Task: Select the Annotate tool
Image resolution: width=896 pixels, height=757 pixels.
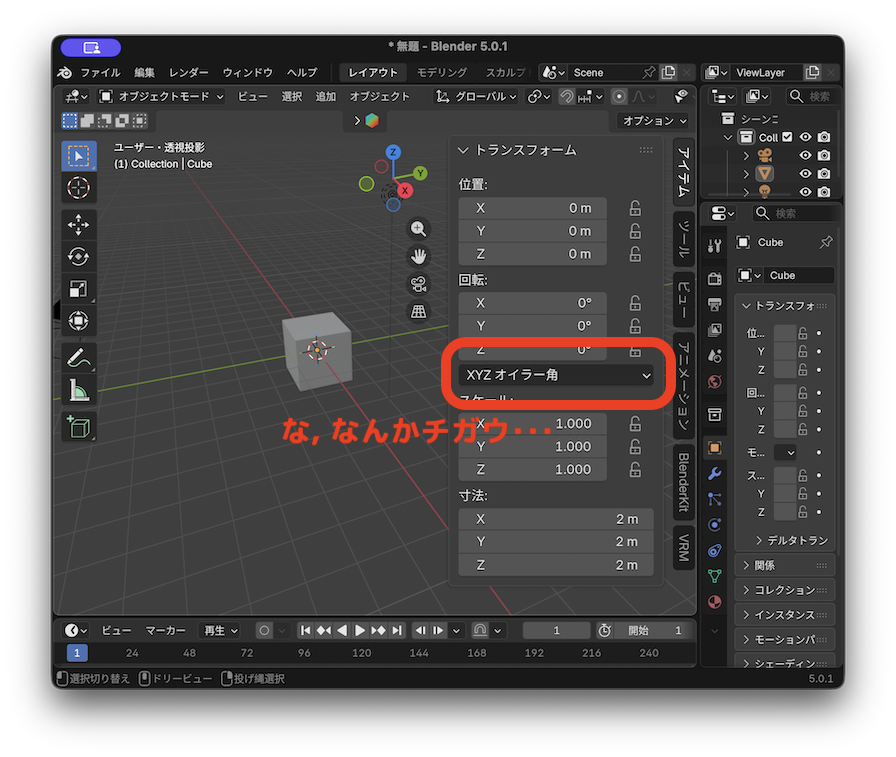Action: point(78,358)
